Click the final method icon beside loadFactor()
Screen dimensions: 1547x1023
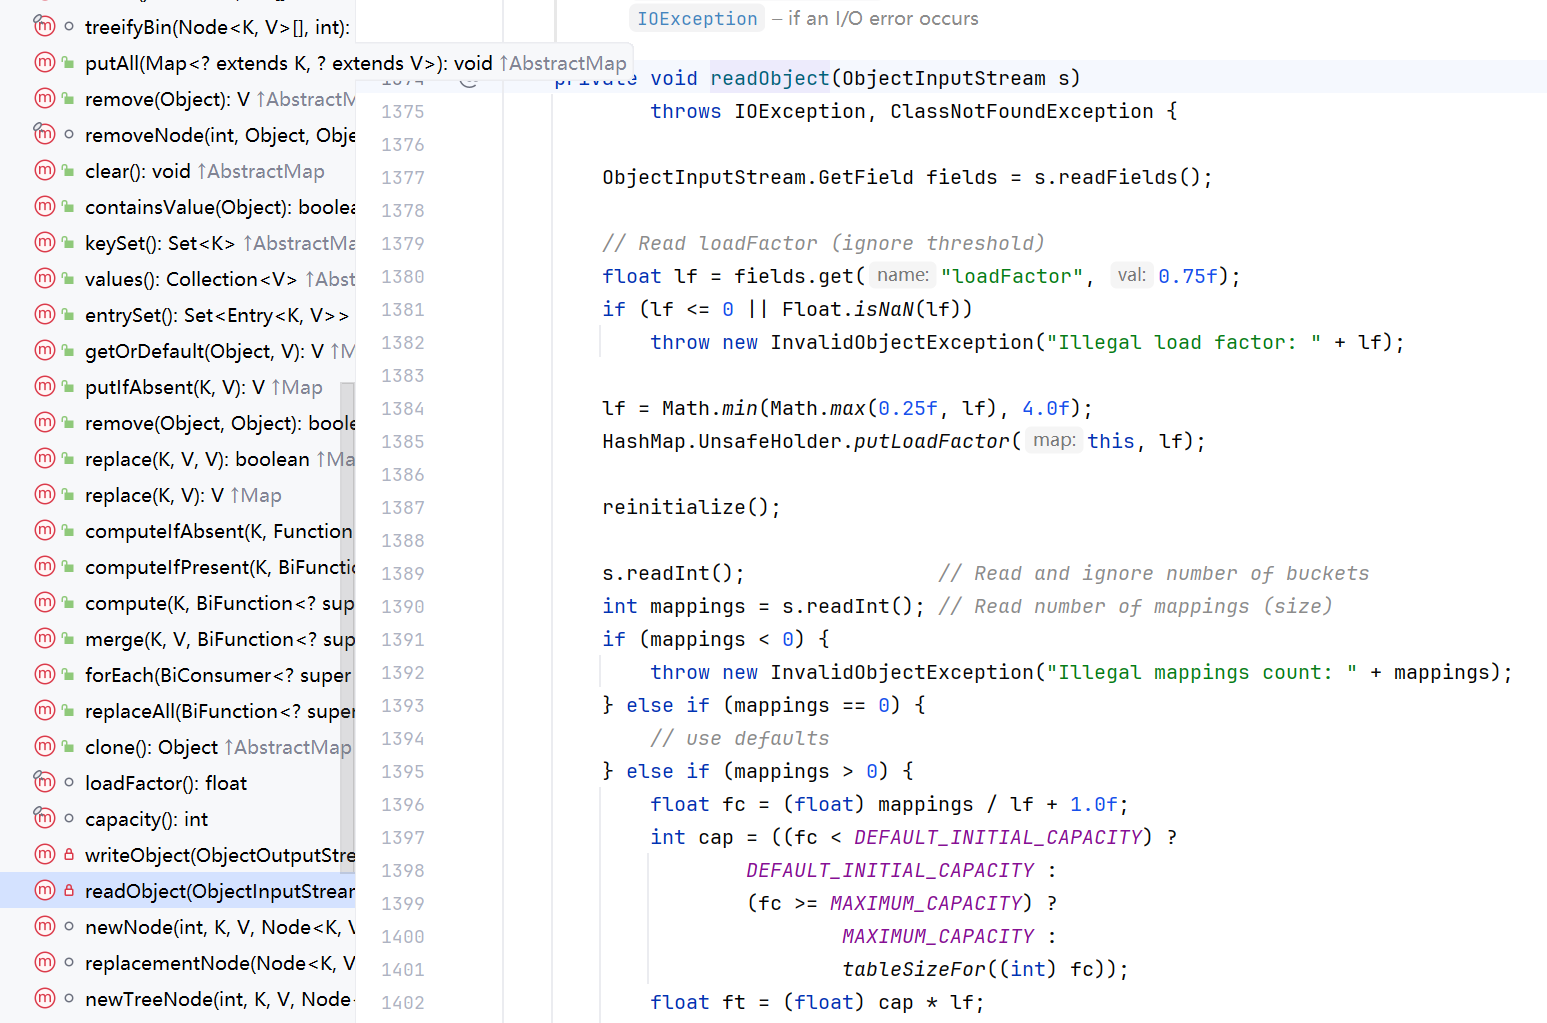[45, 783]
